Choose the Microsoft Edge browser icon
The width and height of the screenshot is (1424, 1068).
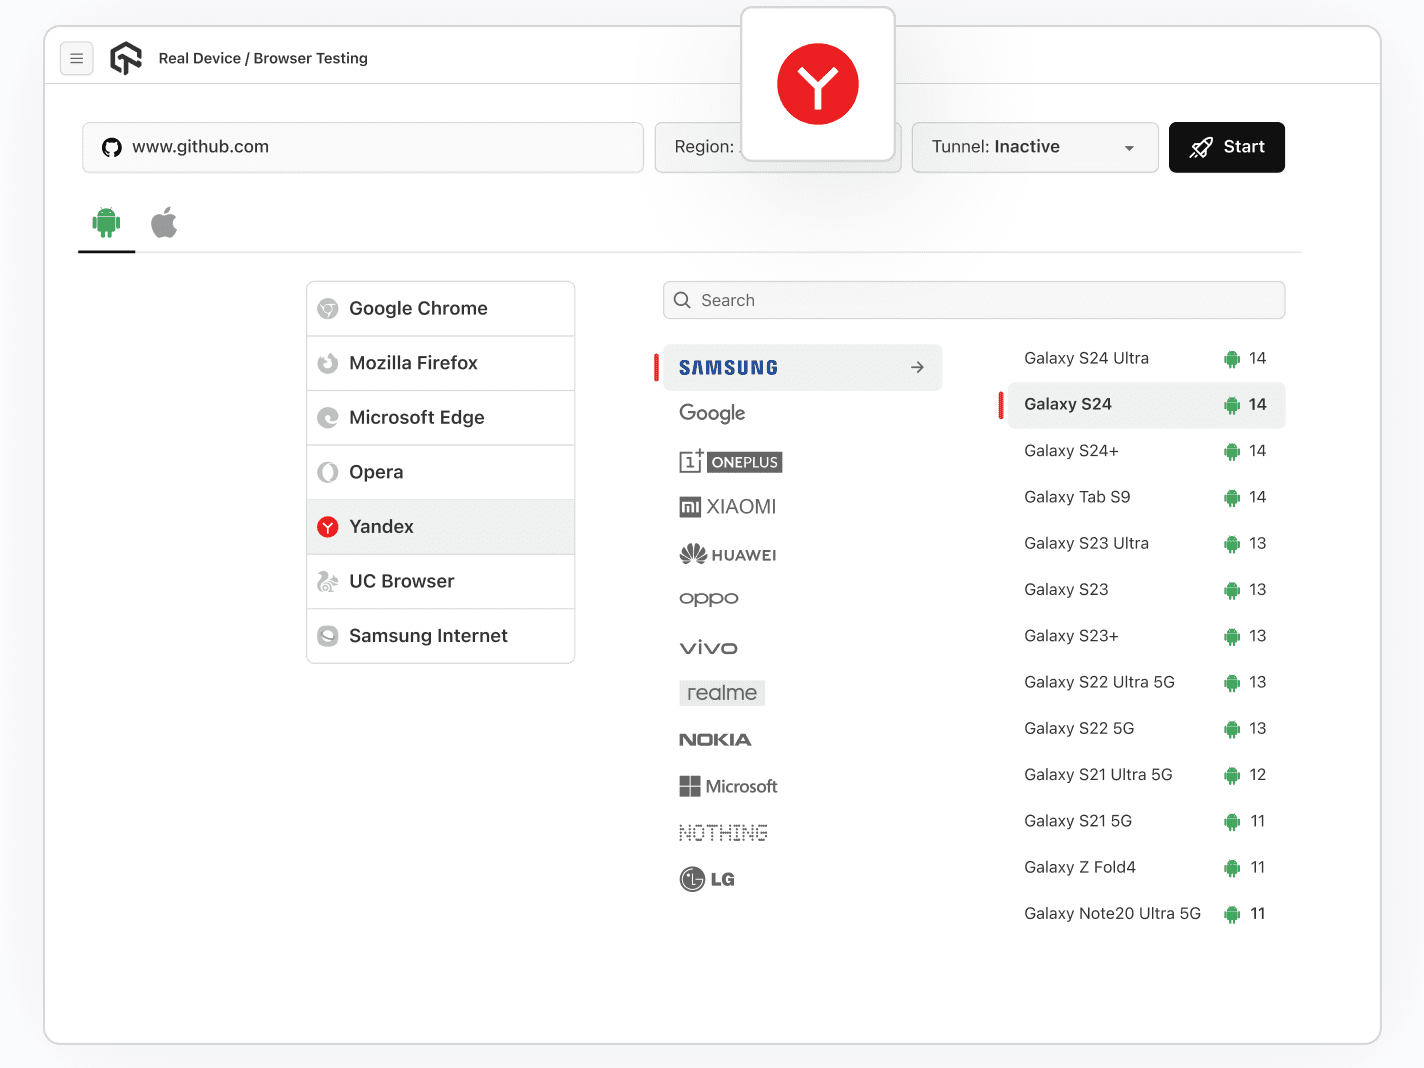(x=328, y=417)
